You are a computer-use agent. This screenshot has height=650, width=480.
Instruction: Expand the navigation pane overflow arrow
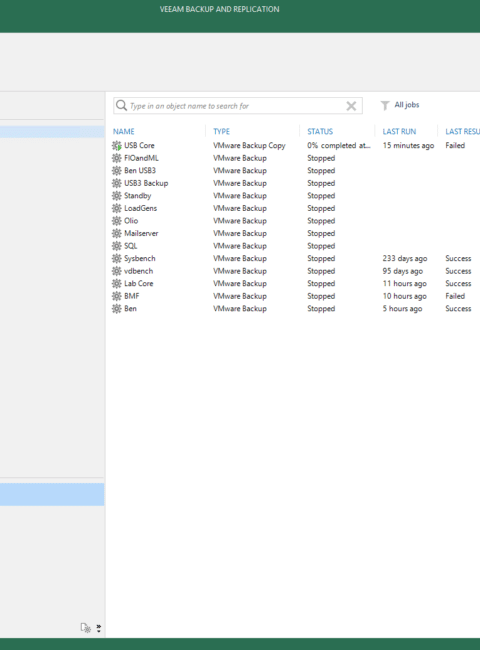click(x=99, y=628)
